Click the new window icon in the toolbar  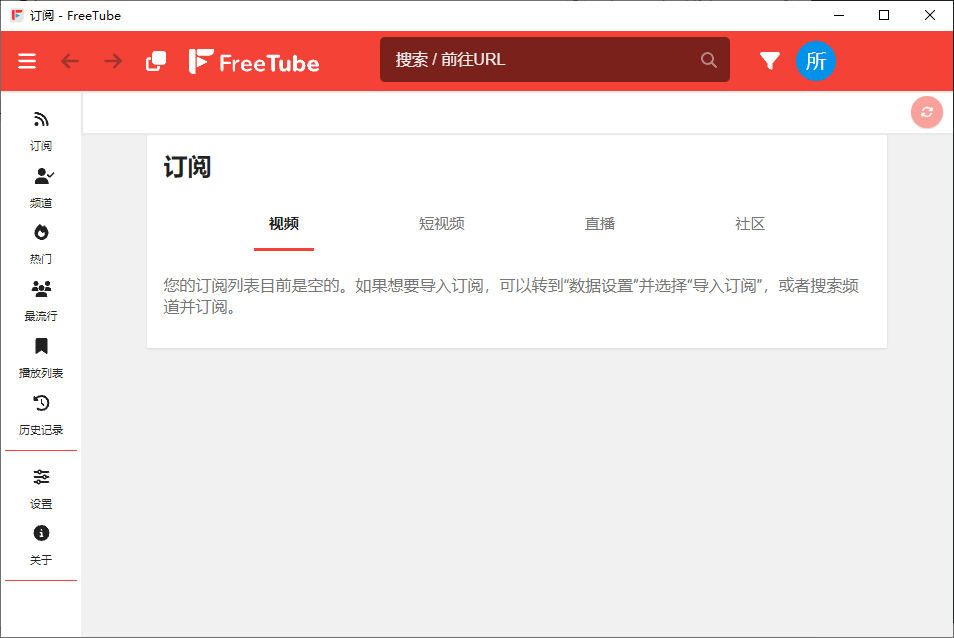[156, 61]
